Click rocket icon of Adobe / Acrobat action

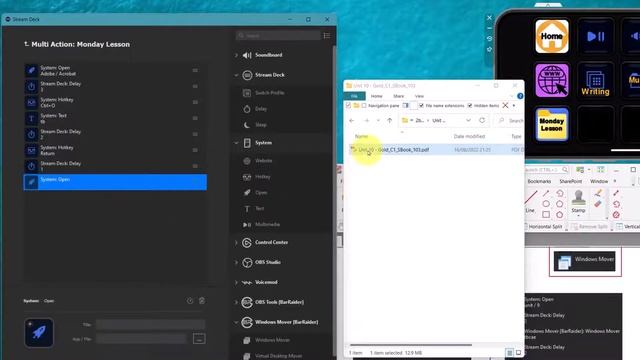point(31,71)
